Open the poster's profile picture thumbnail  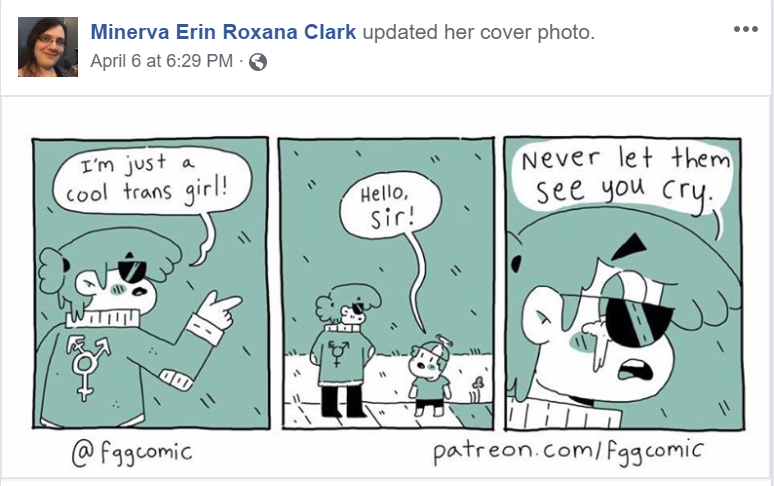coord(48,47)
